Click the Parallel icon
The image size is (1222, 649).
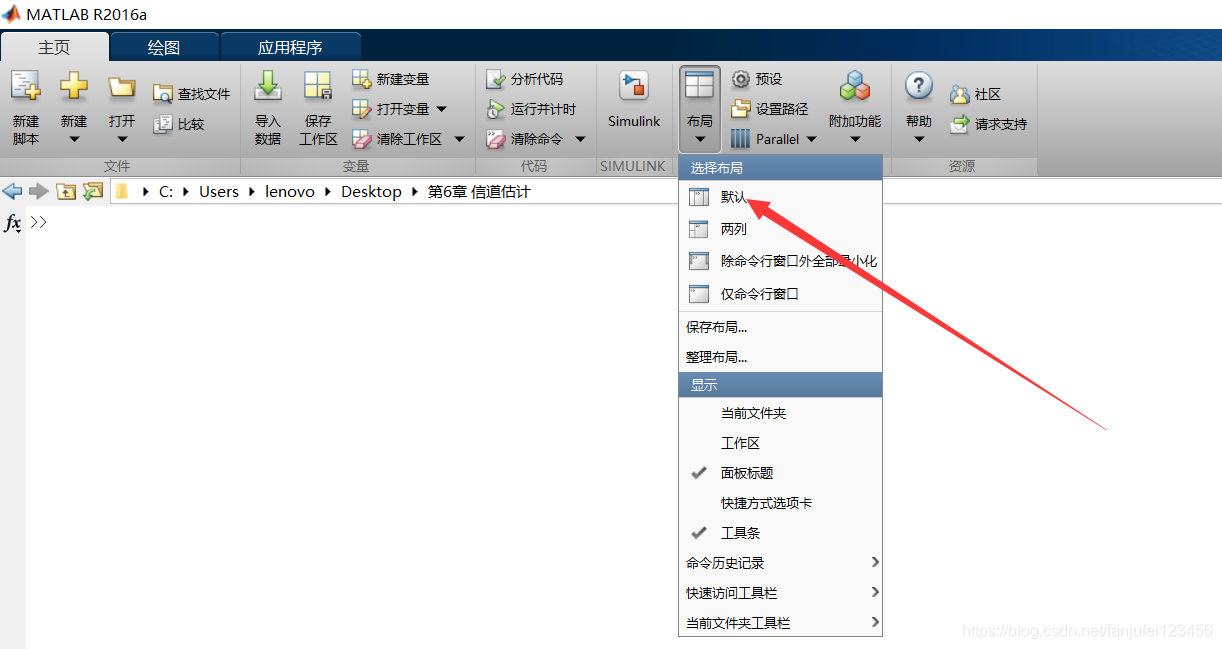[x=741, y=139]
